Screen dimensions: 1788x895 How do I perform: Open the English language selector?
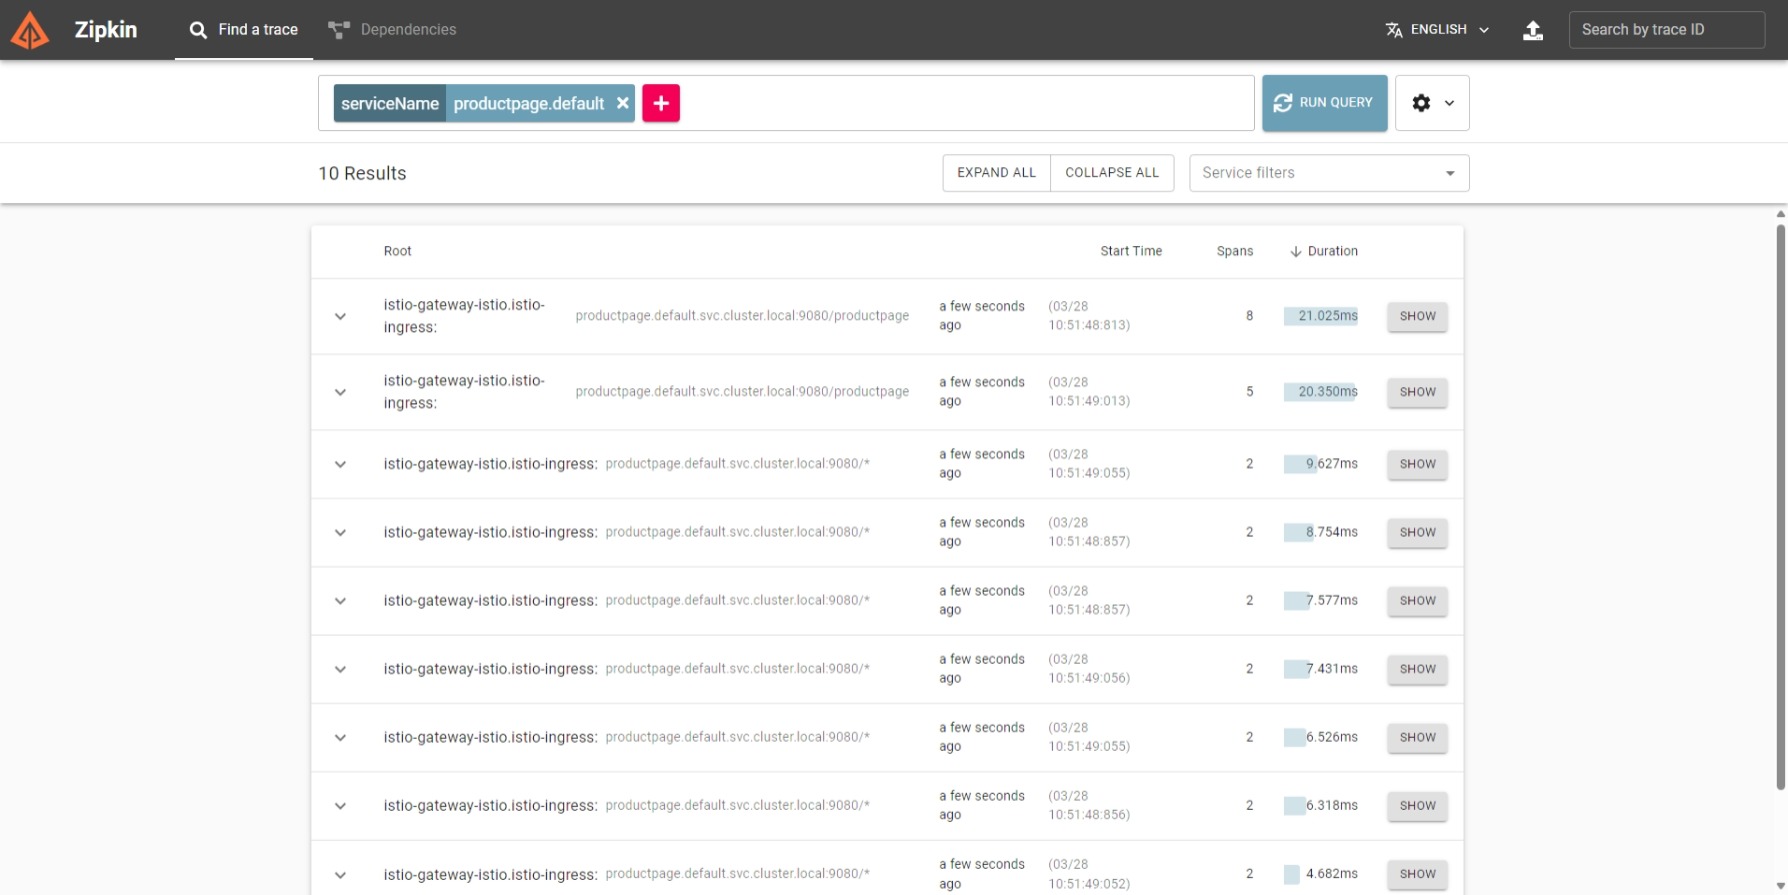[1438, 30]
